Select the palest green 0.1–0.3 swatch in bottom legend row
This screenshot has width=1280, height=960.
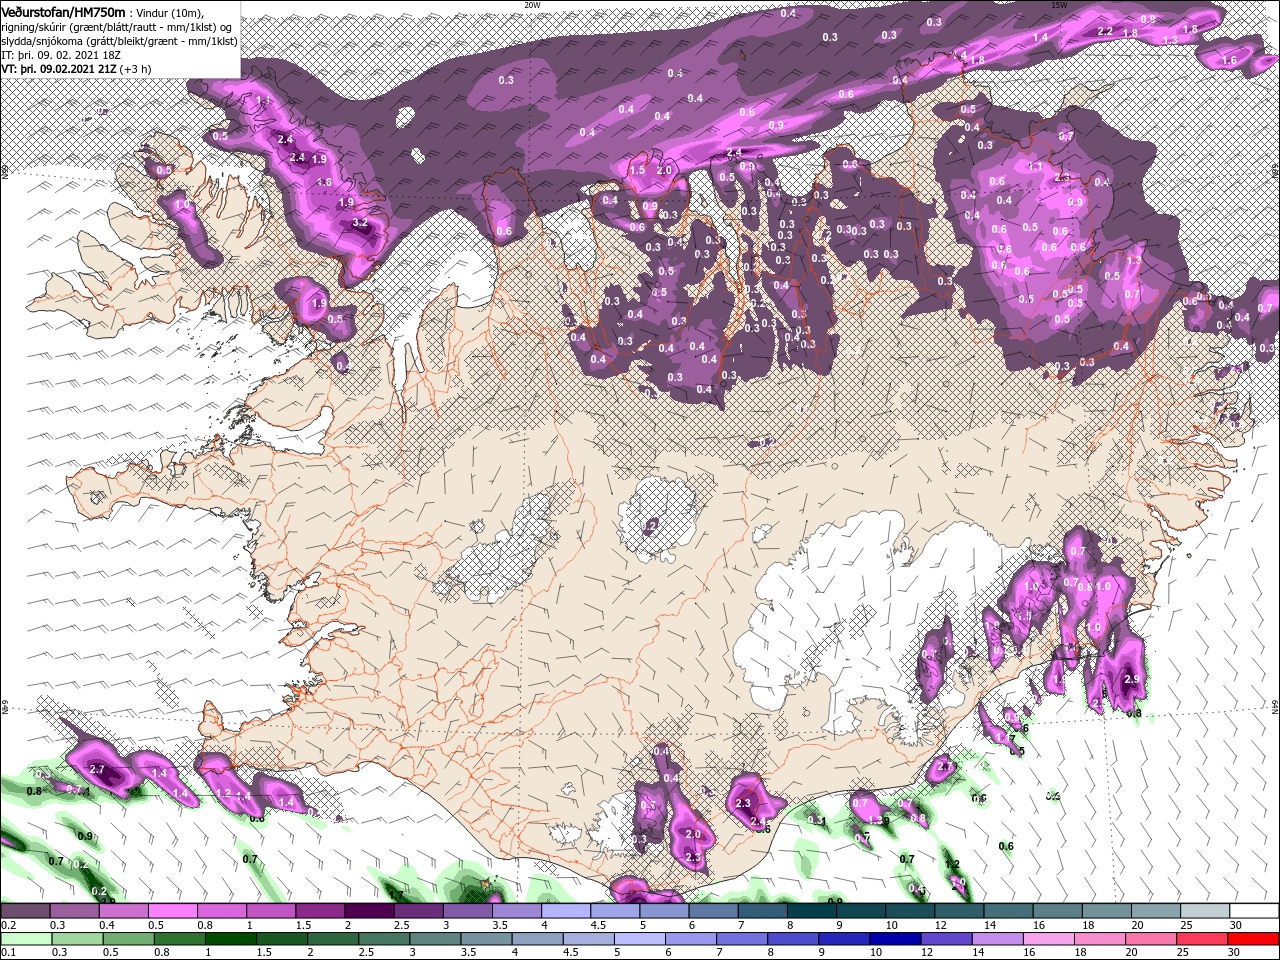25,939
